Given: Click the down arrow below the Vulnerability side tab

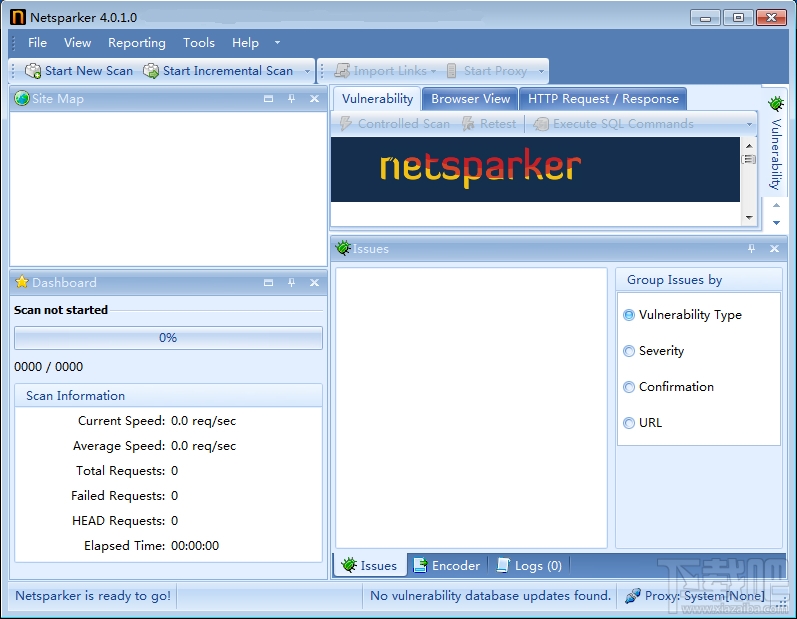Looking at the screenshot, I should (776, 223).
